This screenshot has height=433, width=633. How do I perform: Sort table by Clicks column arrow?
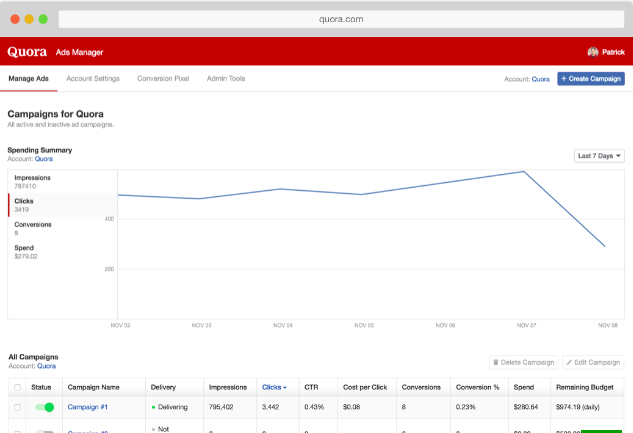(285, 388)
